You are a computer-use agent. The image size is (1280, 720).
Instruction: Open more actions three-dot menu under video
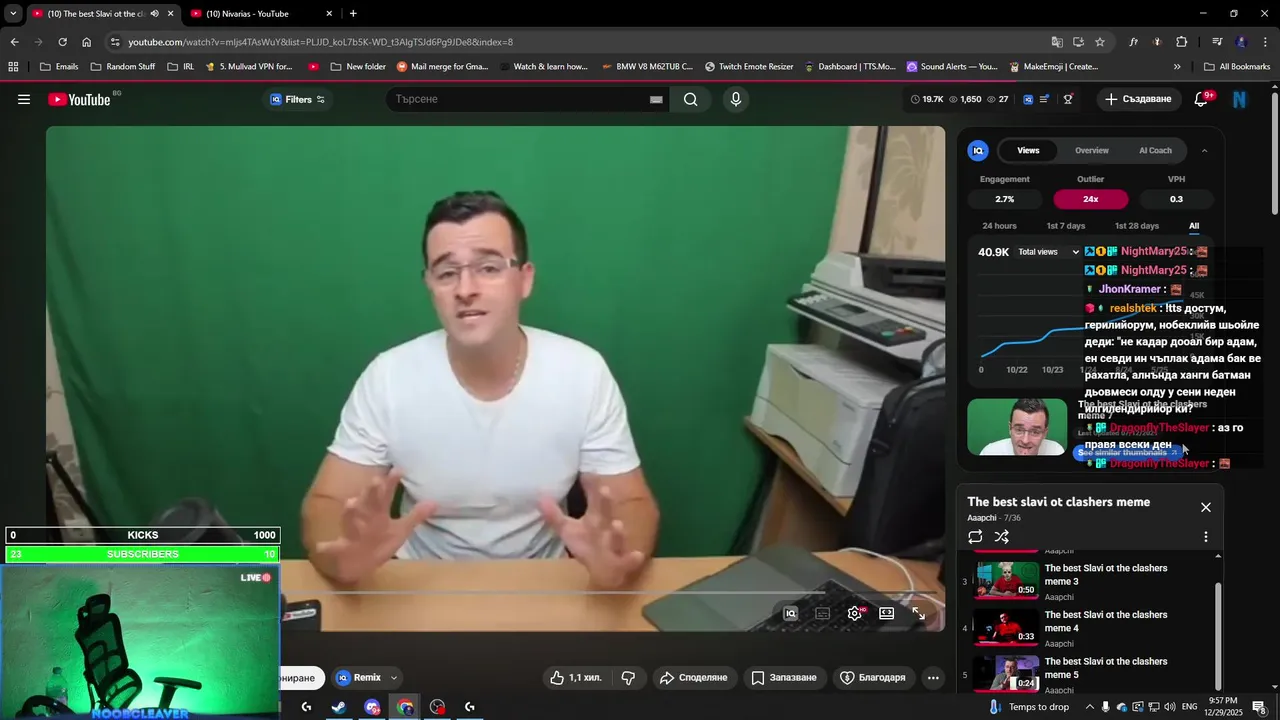[933, 678]
